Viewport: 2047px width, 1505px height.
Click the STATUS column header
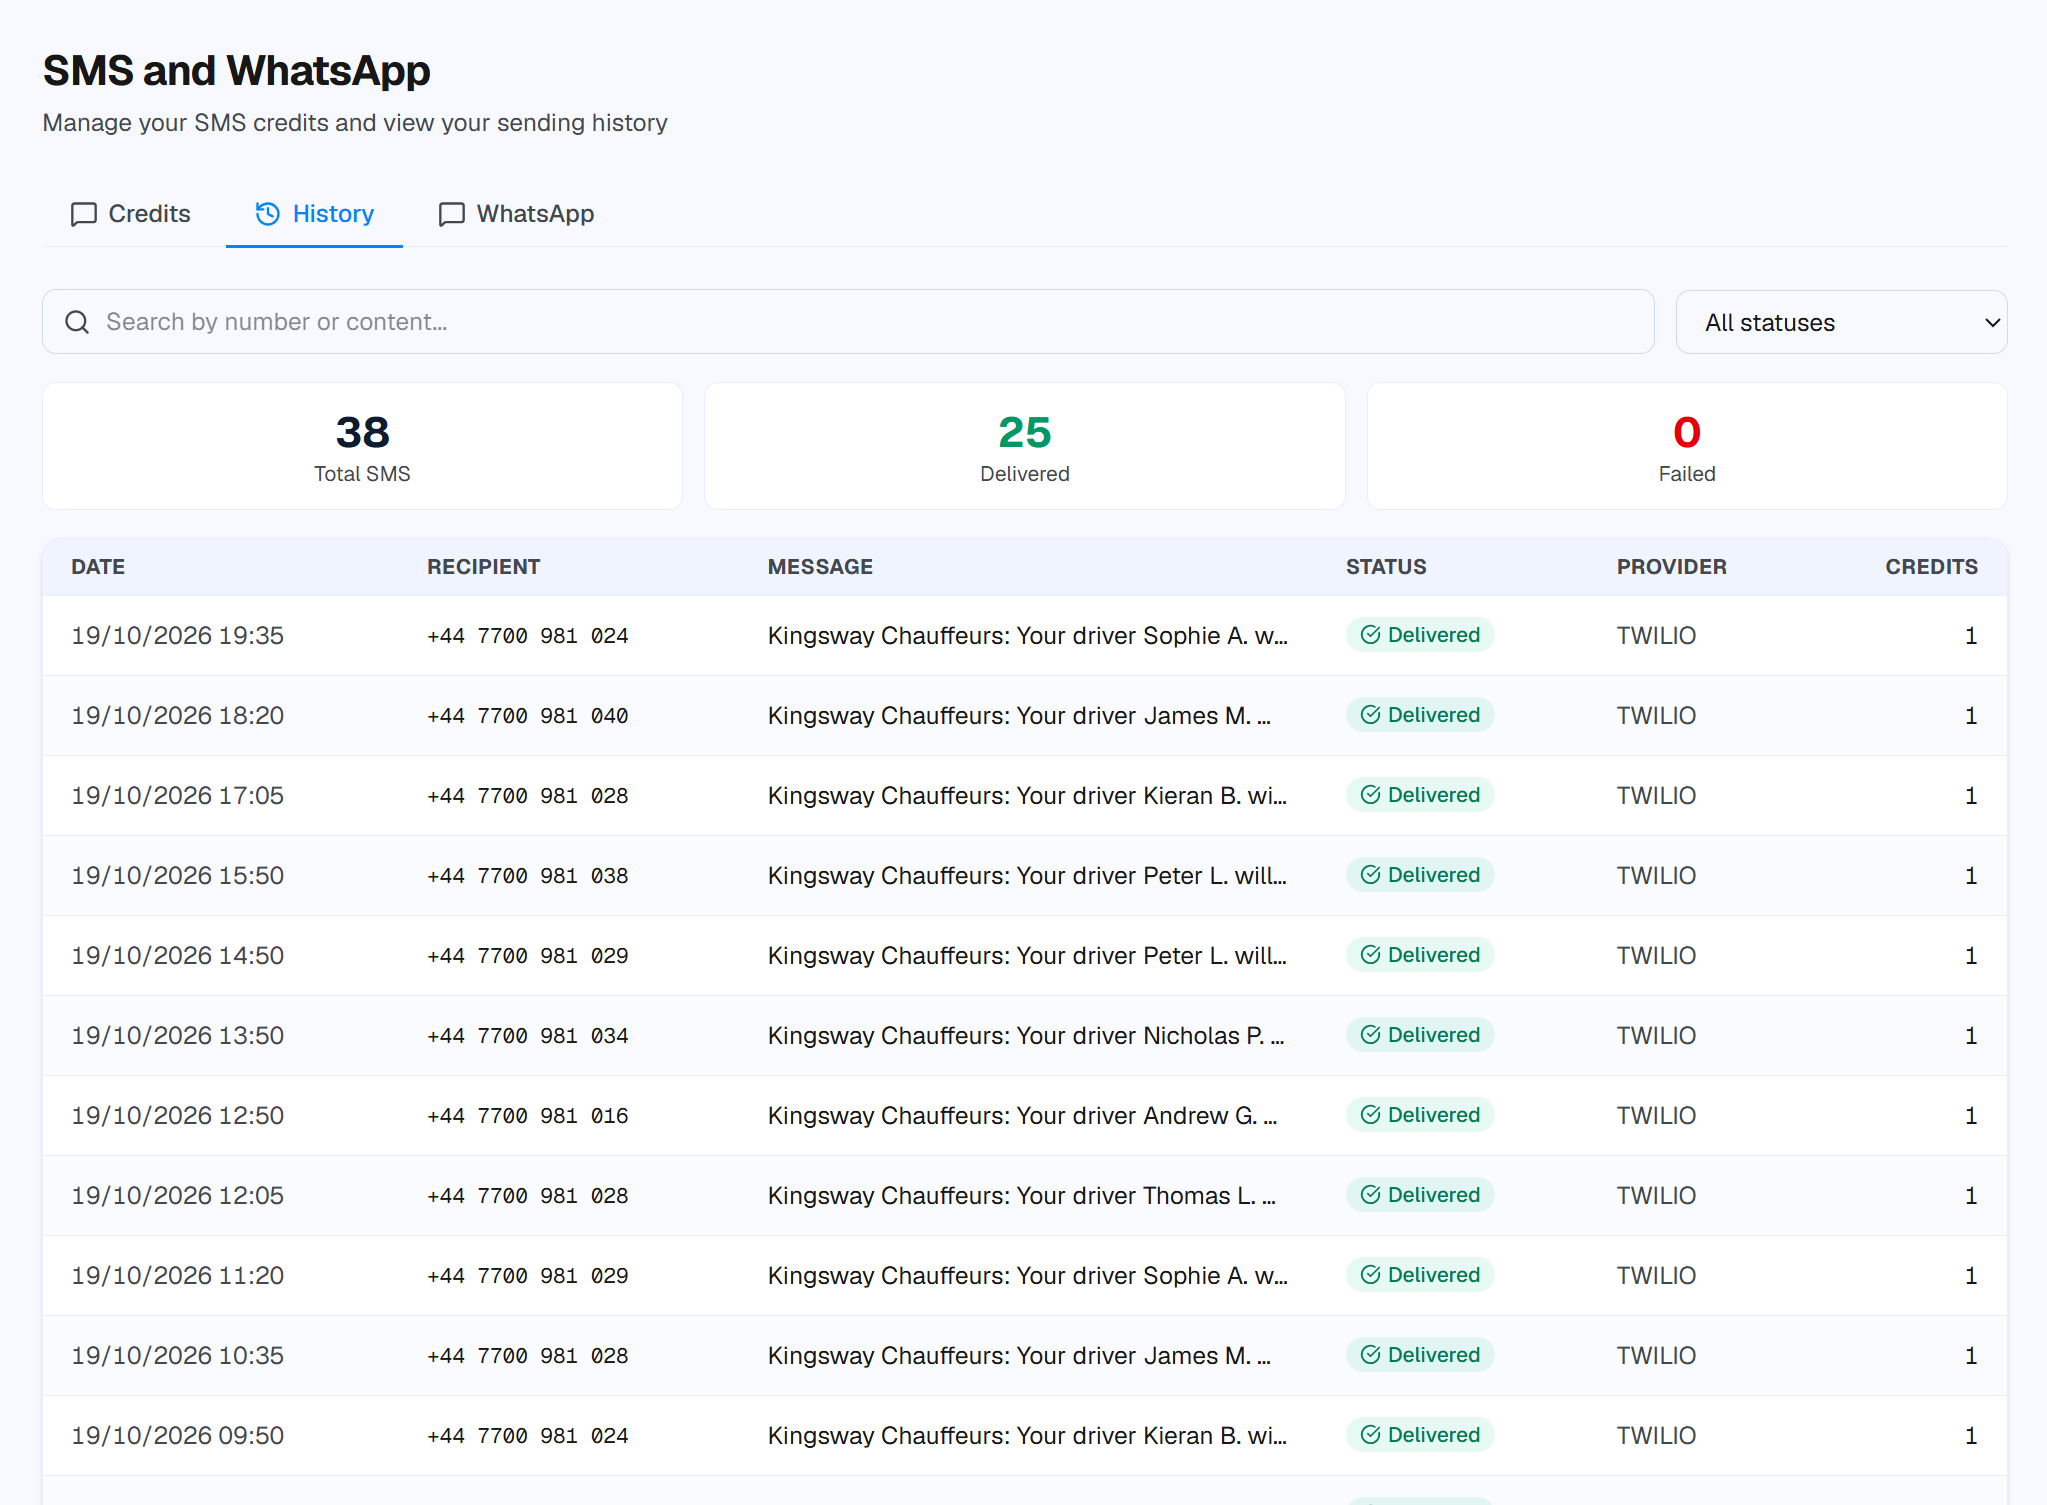click(1386, 567)
